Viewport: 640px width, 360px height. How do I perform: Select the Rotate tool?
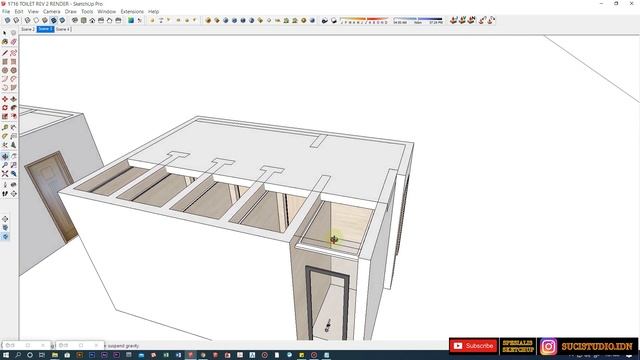click(x=5, y=108)
